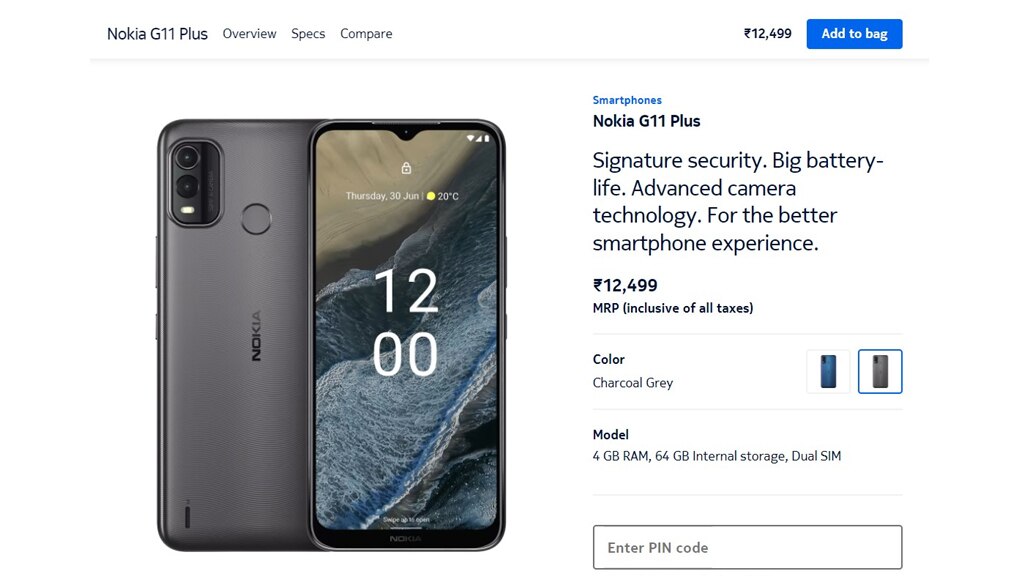This screenshot has height=576, width=1024.
Task: Click the rear camera module image
Action: click(x=195, y=184)
